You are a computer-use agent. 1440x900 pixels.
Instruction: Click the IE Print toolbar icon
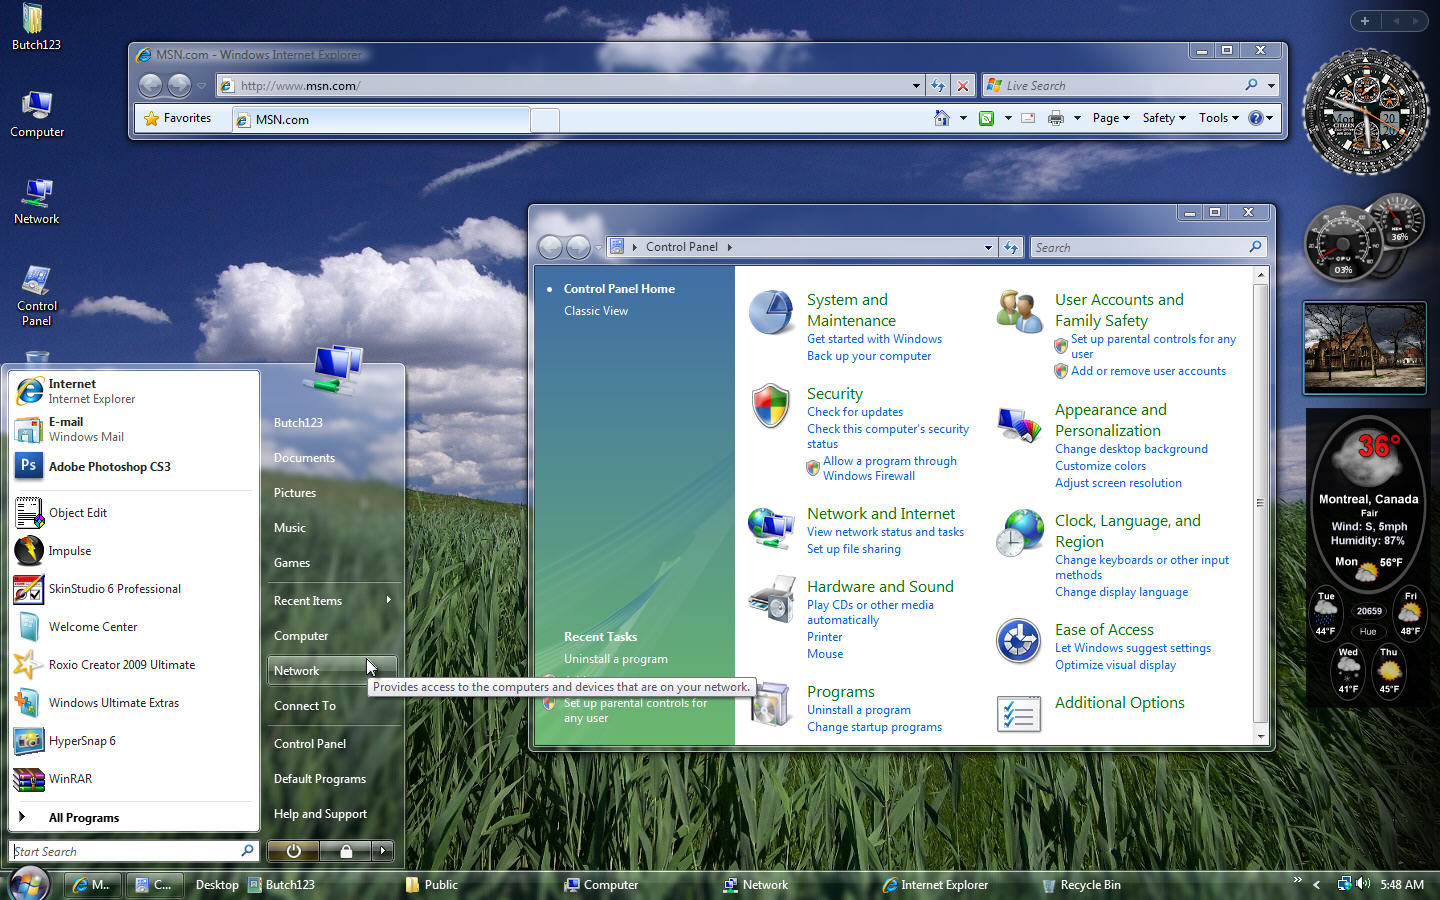pyautogui.click(x=1056, y=118)
